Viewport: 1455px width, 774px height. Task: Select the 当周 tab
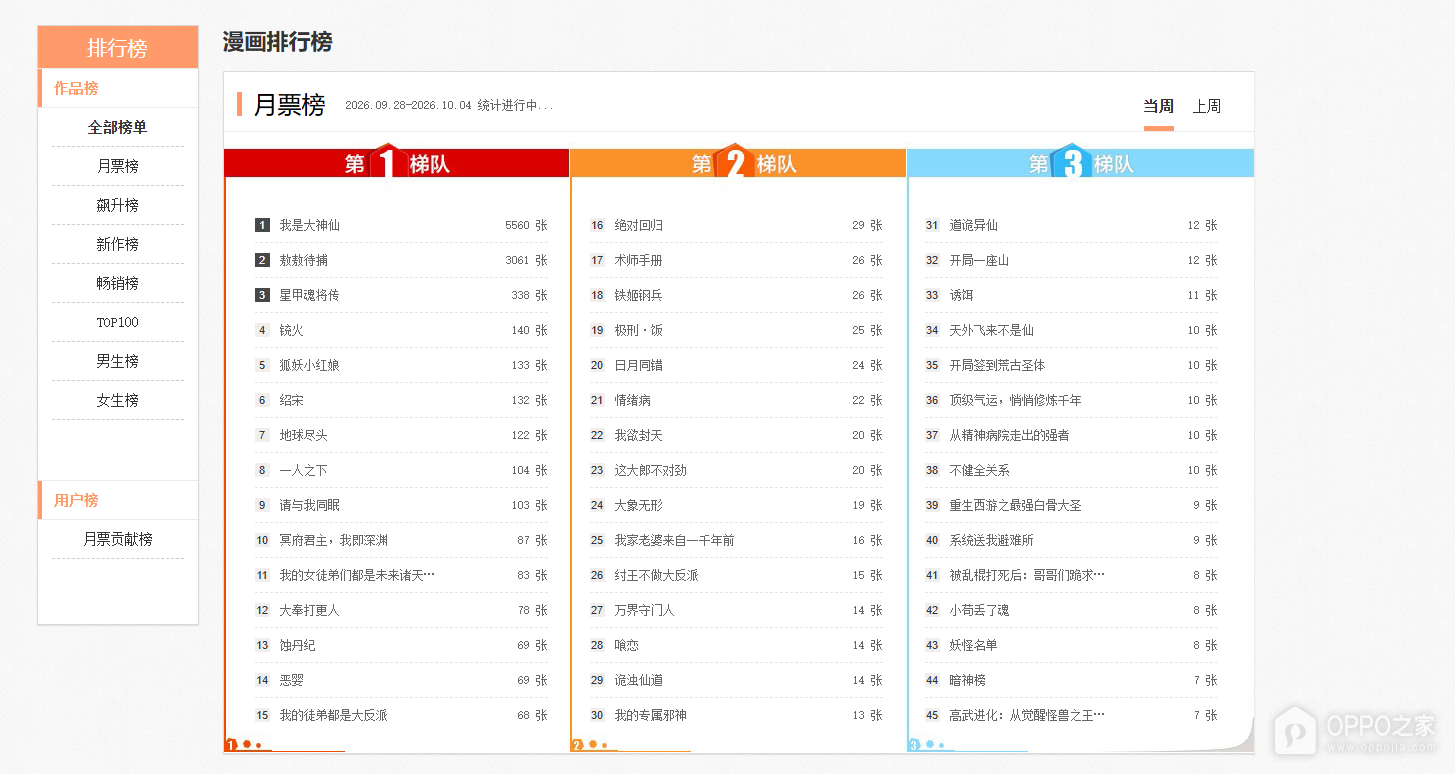click(1159, 106)
